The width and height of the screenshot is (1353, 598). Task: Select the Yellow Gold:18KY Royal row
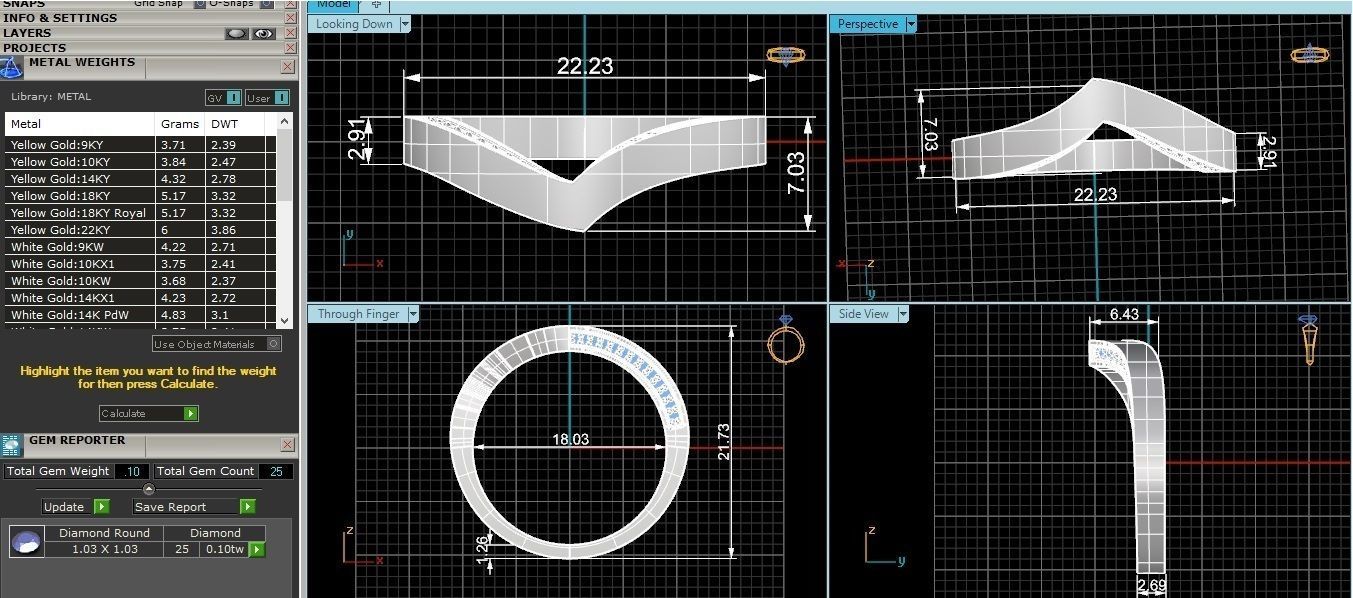click(x=140, y=213)
